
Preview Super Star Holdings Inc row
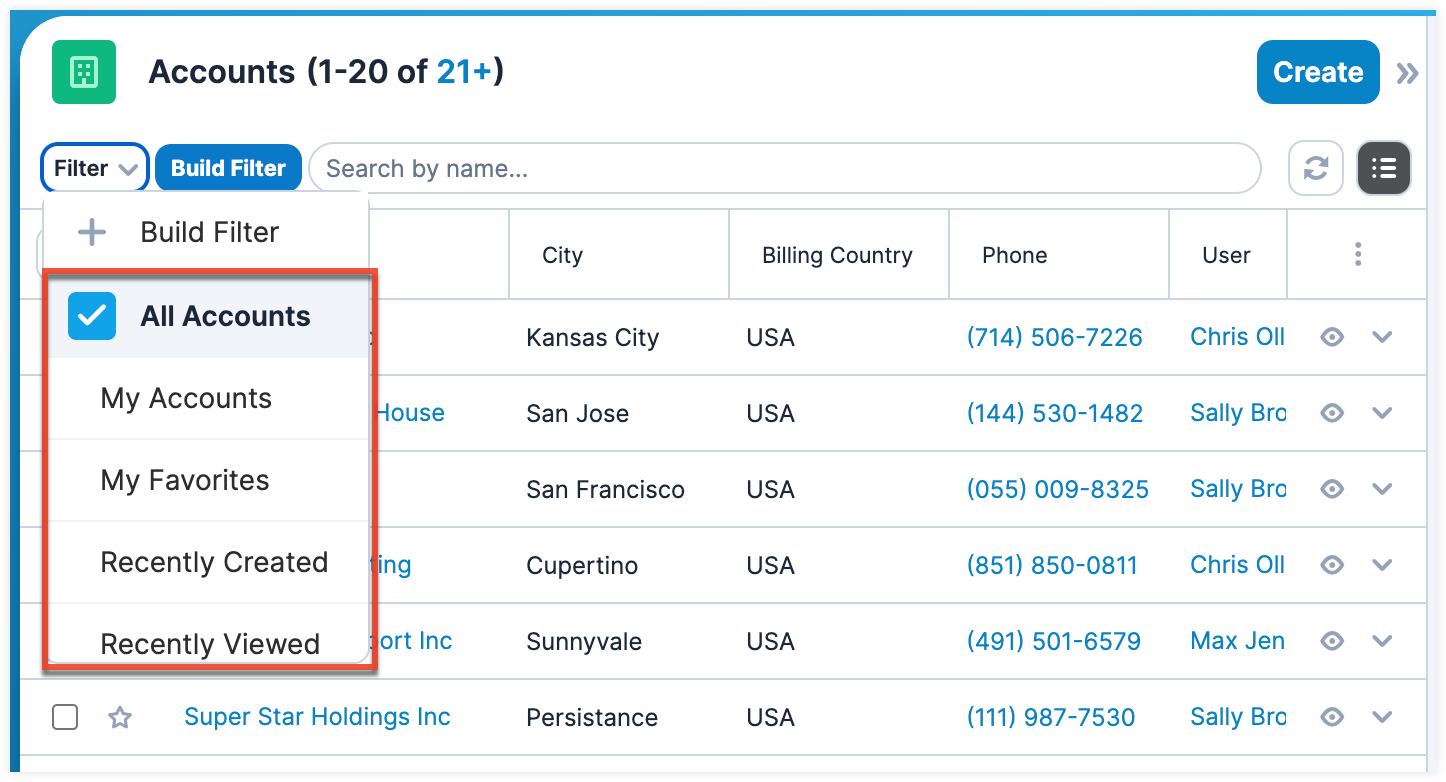point(1332,717)
